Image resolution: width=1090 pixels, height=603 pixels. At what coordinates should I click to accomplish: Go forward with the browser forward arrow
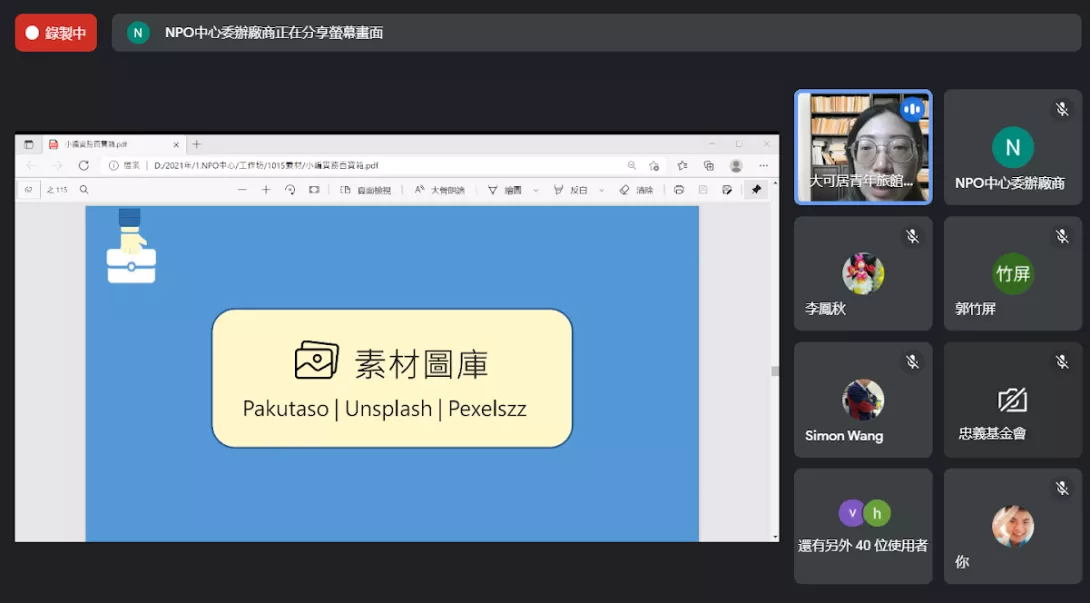[57, 166]
